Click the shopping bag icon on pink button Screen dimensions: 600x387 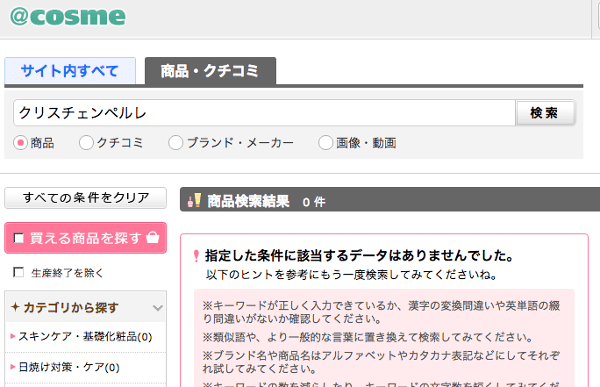[x=153, y=237]
